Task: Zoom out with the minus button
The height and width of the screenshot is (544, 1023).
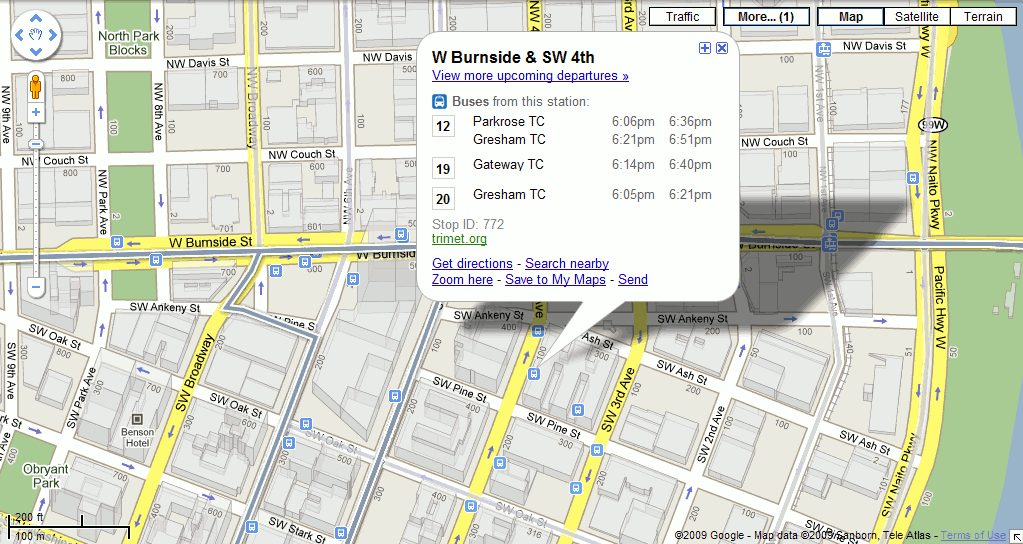Action: pos(36,286)
